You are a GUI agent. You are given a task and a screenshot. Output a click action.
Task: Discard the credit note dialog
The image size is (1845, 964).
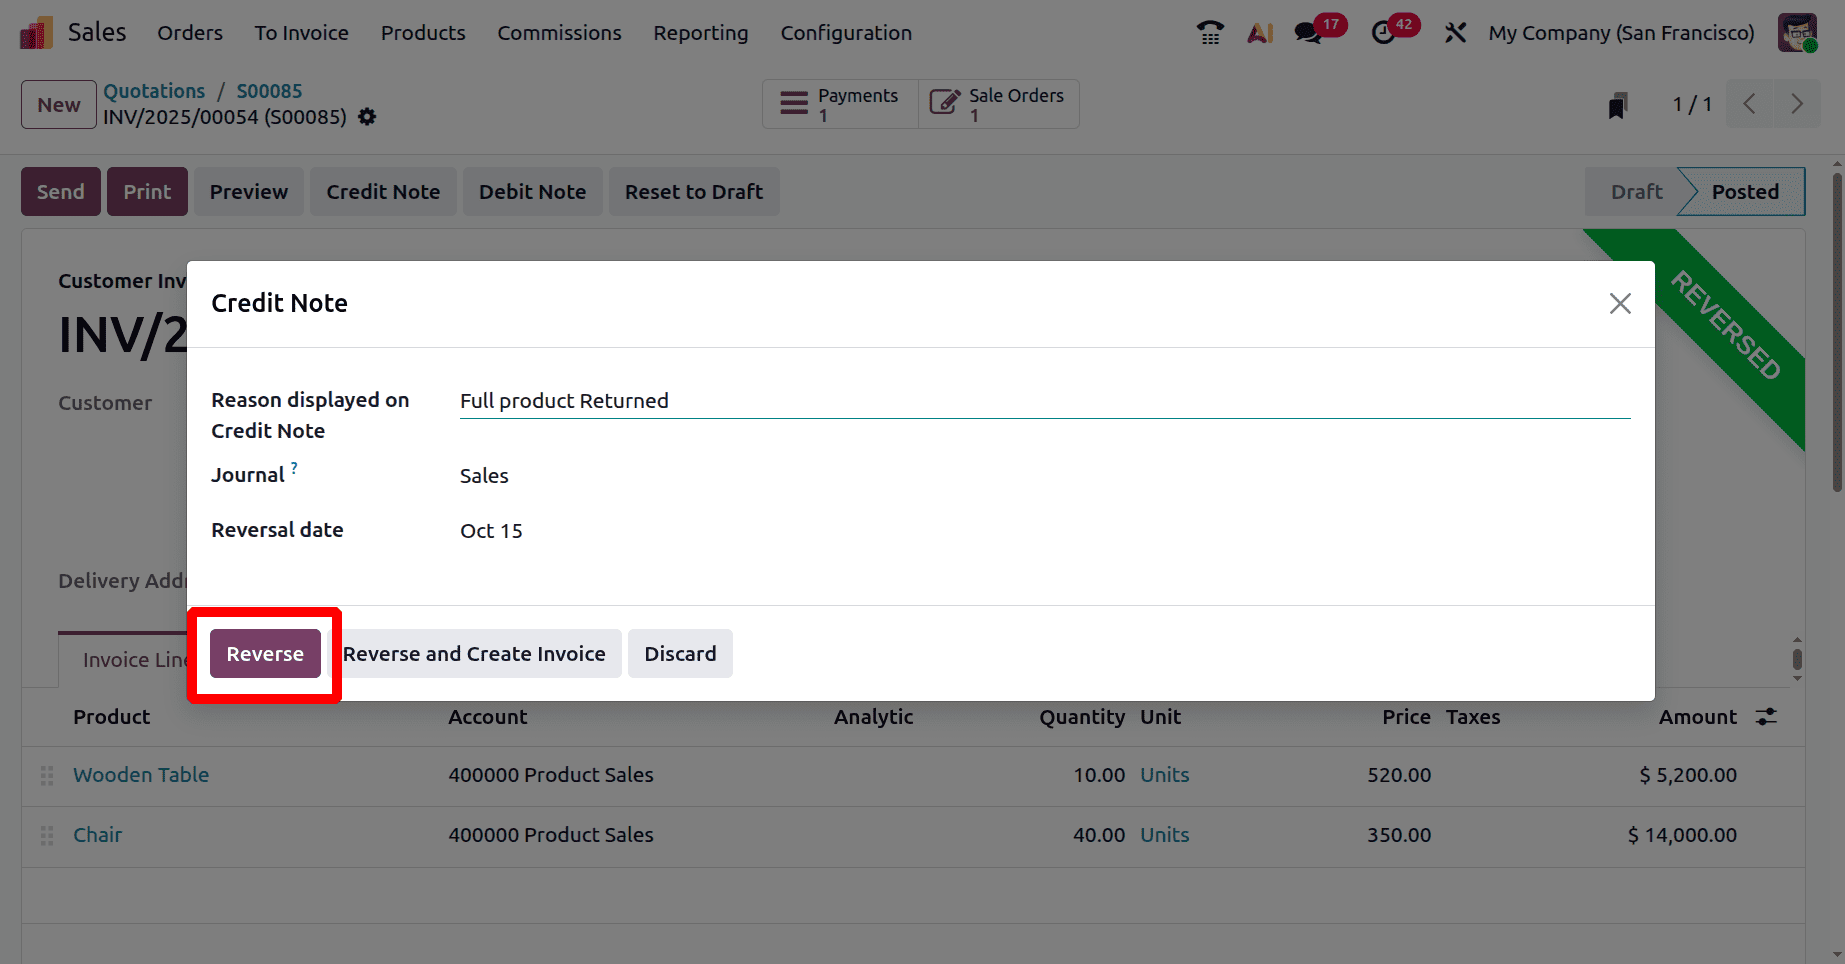680,653
